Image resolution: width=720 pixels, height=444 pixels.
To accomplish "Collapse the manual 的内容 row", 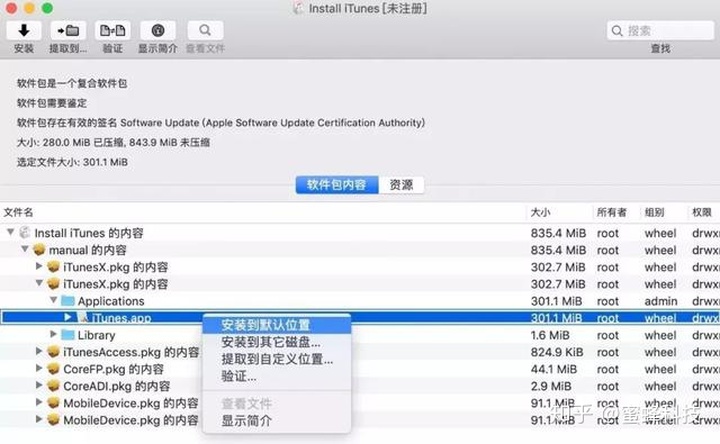I will 25,249.
